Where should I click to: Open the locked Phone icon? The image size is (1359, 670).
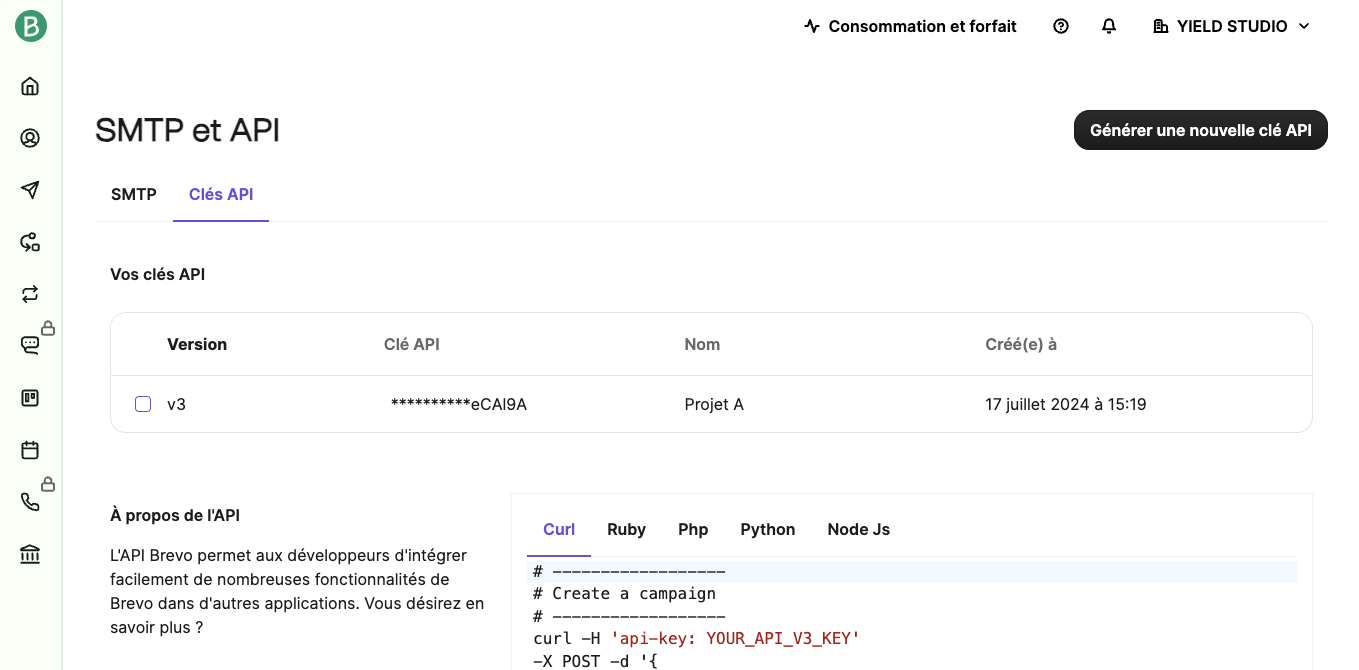click(30, 502)
